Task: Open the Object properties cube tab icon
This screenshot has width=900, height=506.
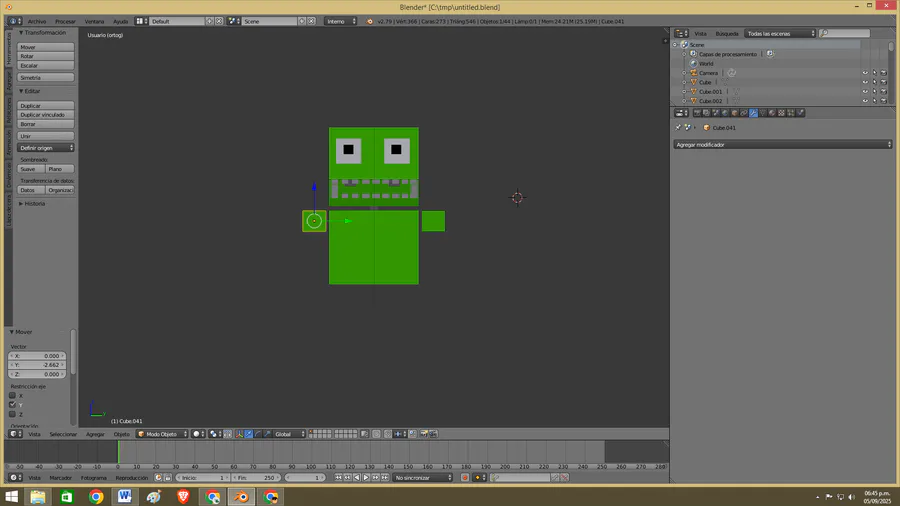Action: coord(735,113)
